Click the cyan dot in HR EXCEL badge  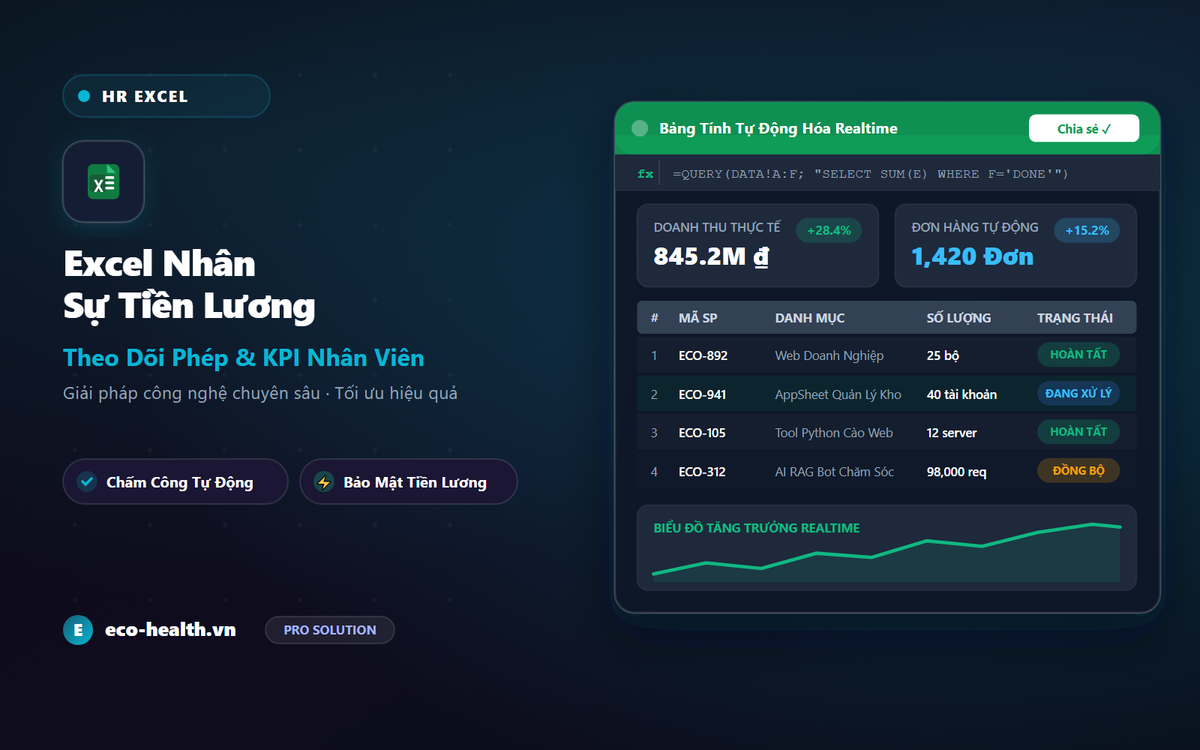click(x=84, y=96)
